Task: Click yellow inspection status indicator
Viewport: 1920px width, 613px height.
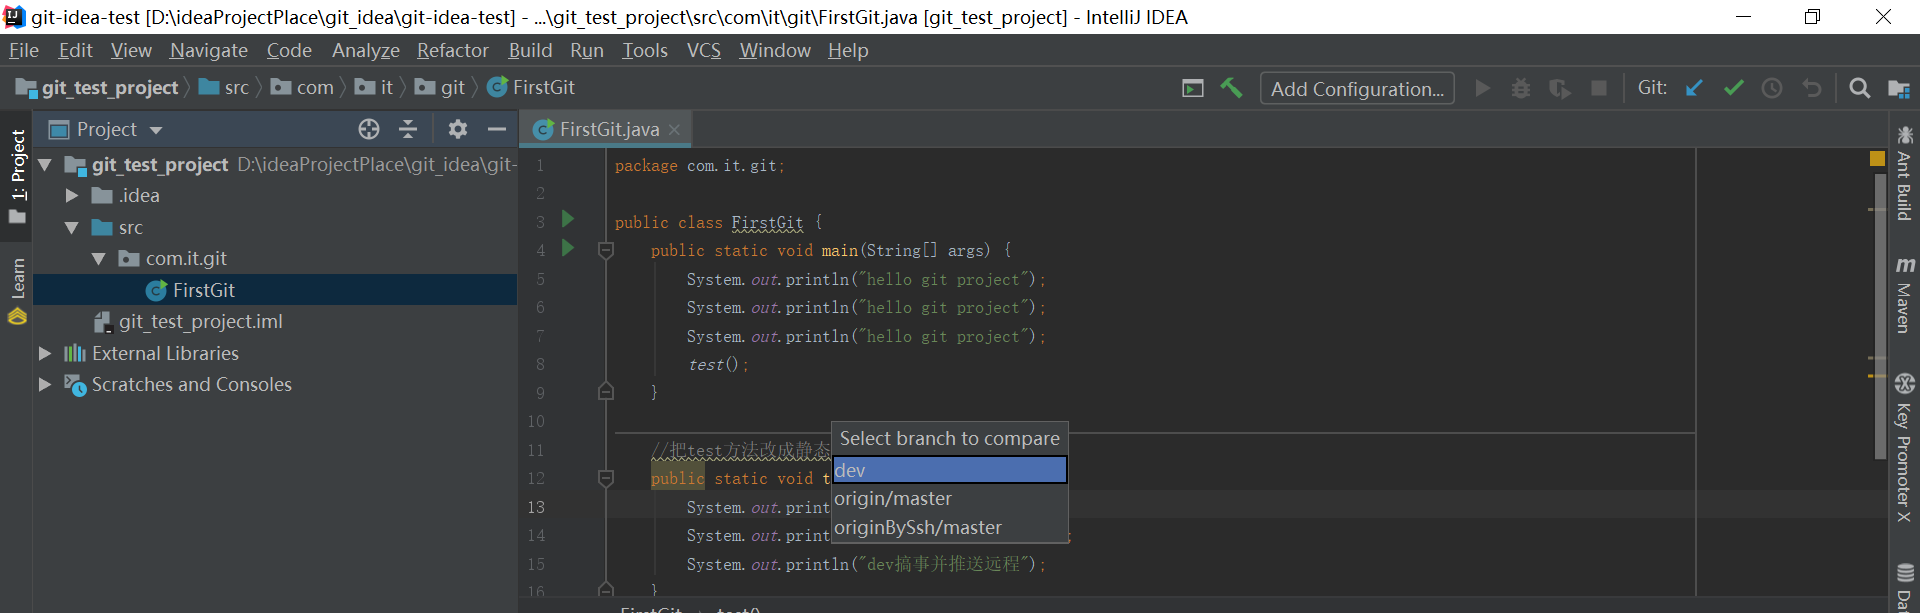Action: (x=1877, y=158)
